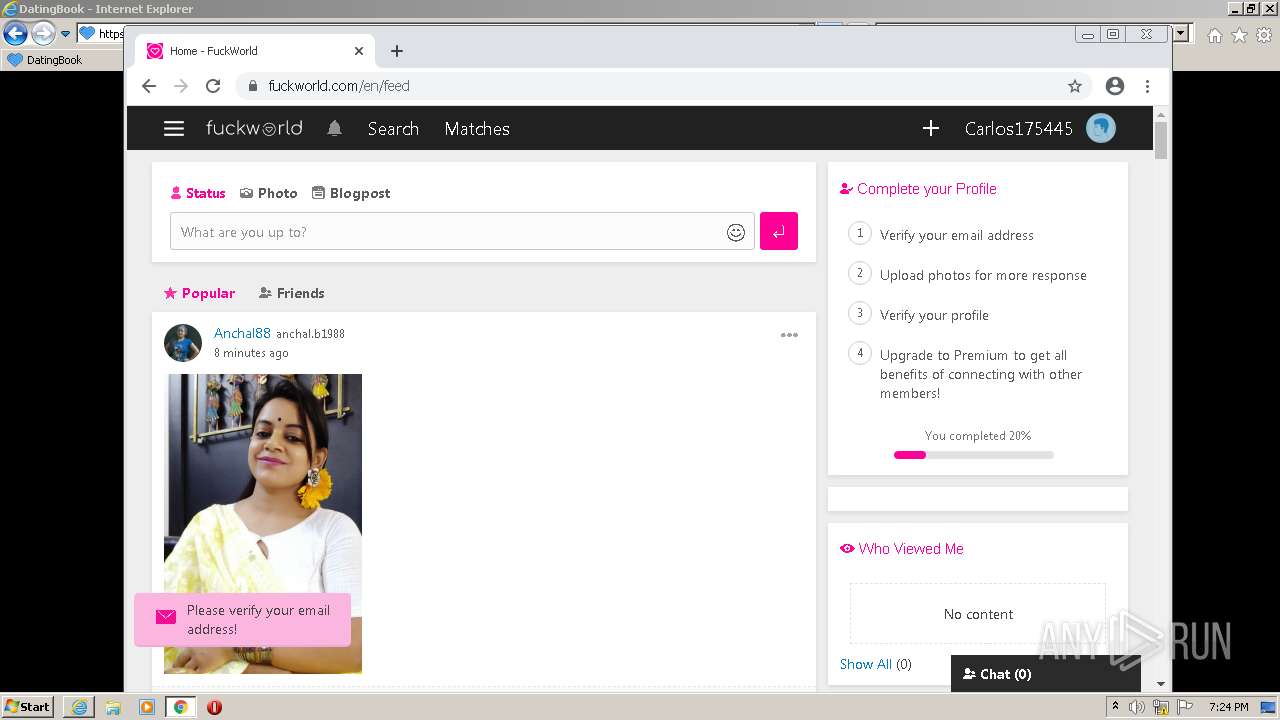Open Anchal88's posted photo
Viewport: 1280px width, 720px height.
[263, 524]
